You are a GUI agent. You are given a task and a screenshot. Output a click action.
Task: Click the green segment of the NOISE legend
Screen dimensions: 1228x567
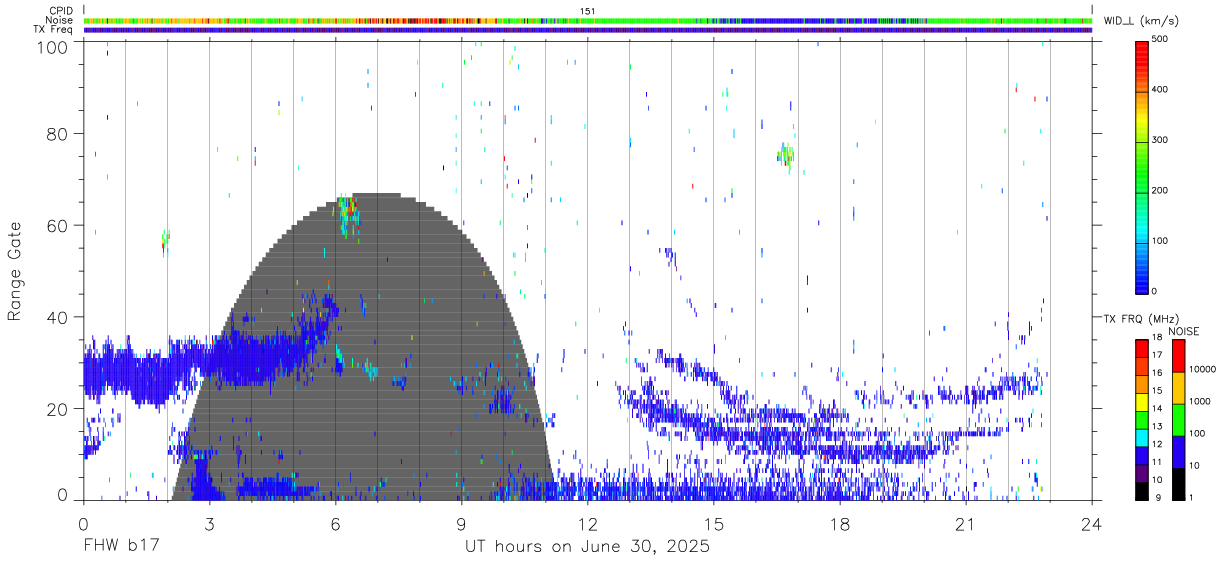[1178, 420]
